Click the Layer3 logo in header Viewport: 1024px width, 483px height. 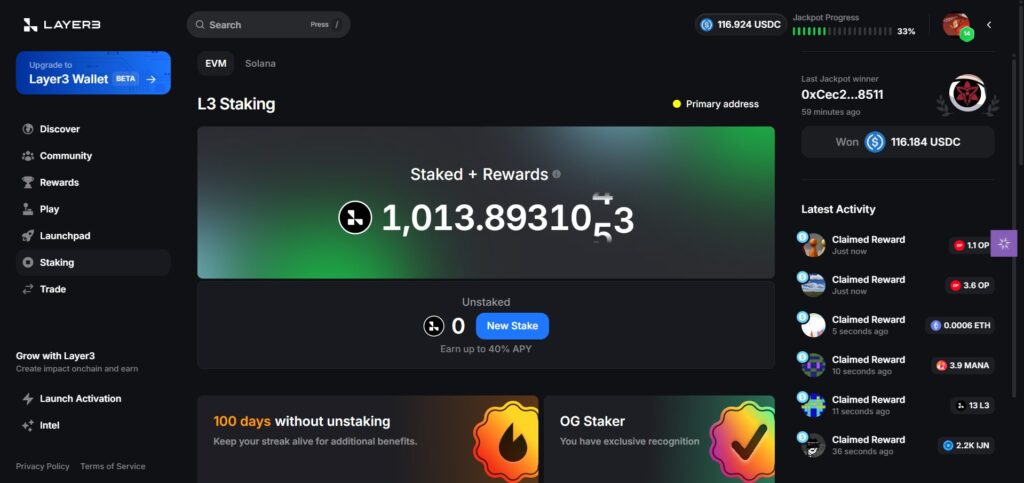tap(62, 25)
